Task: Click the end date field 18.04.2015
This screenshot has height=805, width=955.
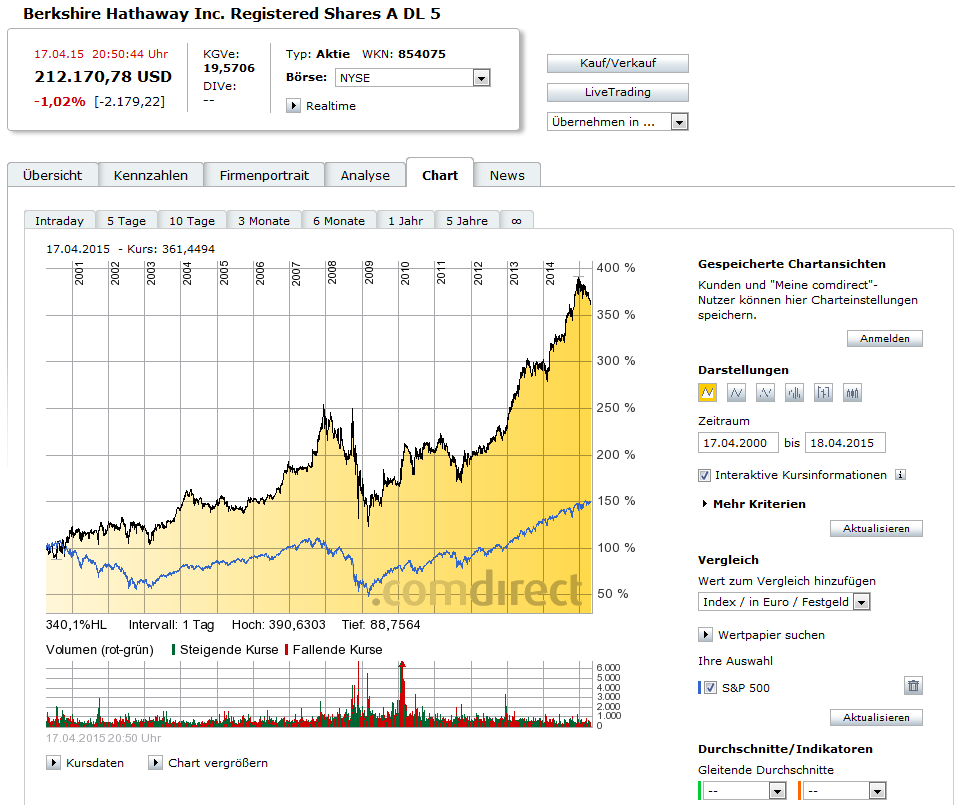Action: tap(845, 443)
